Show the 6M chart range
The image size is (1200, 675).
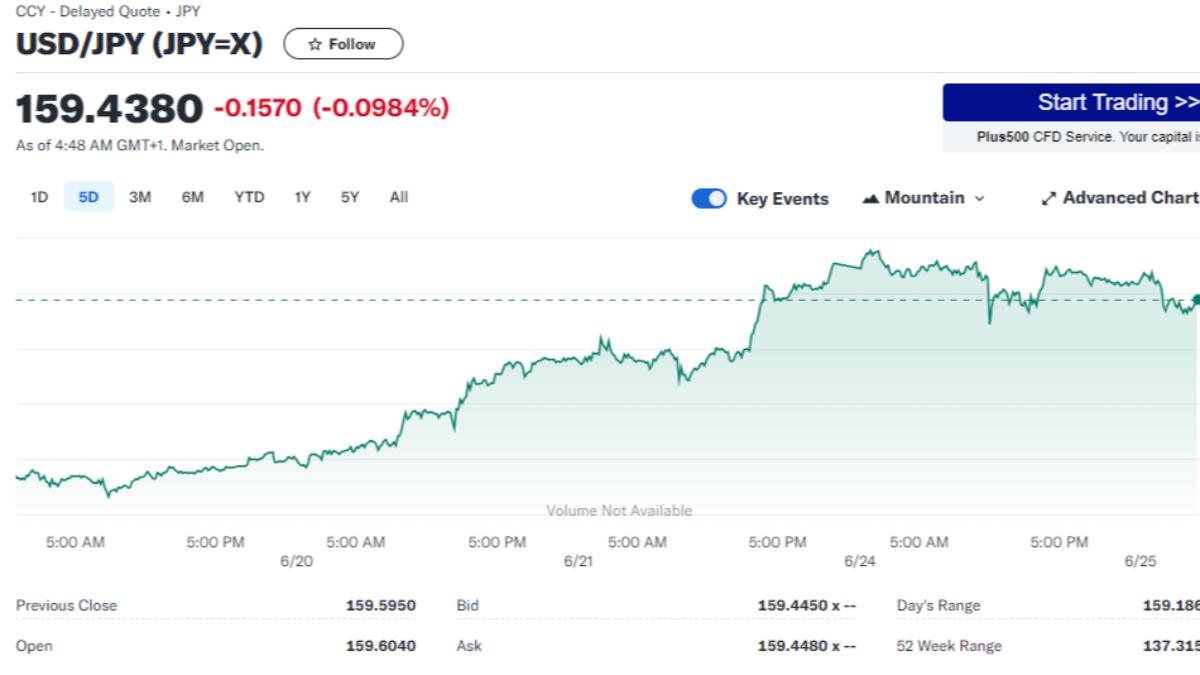pyautogui.click(x=192, y=197)
